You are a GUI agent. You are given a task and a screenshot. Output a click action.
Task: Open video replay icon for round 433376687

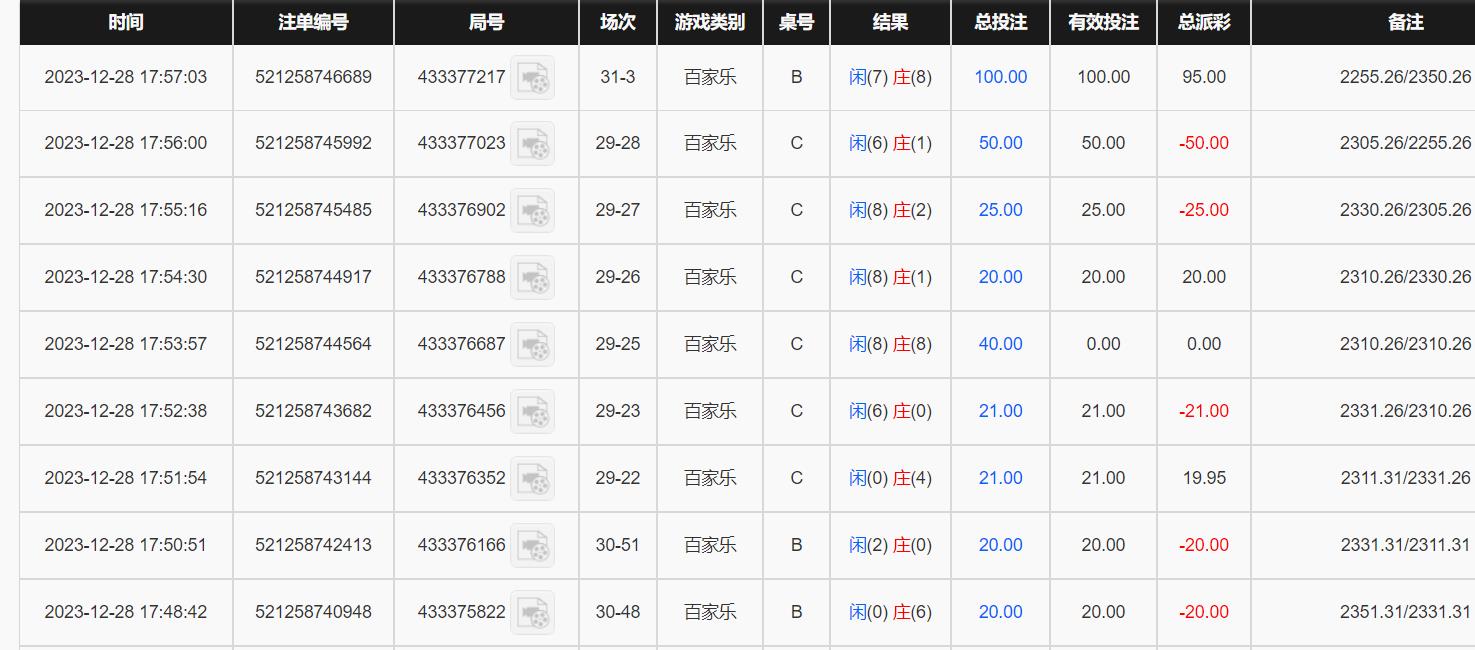click(x=532, y=345)
